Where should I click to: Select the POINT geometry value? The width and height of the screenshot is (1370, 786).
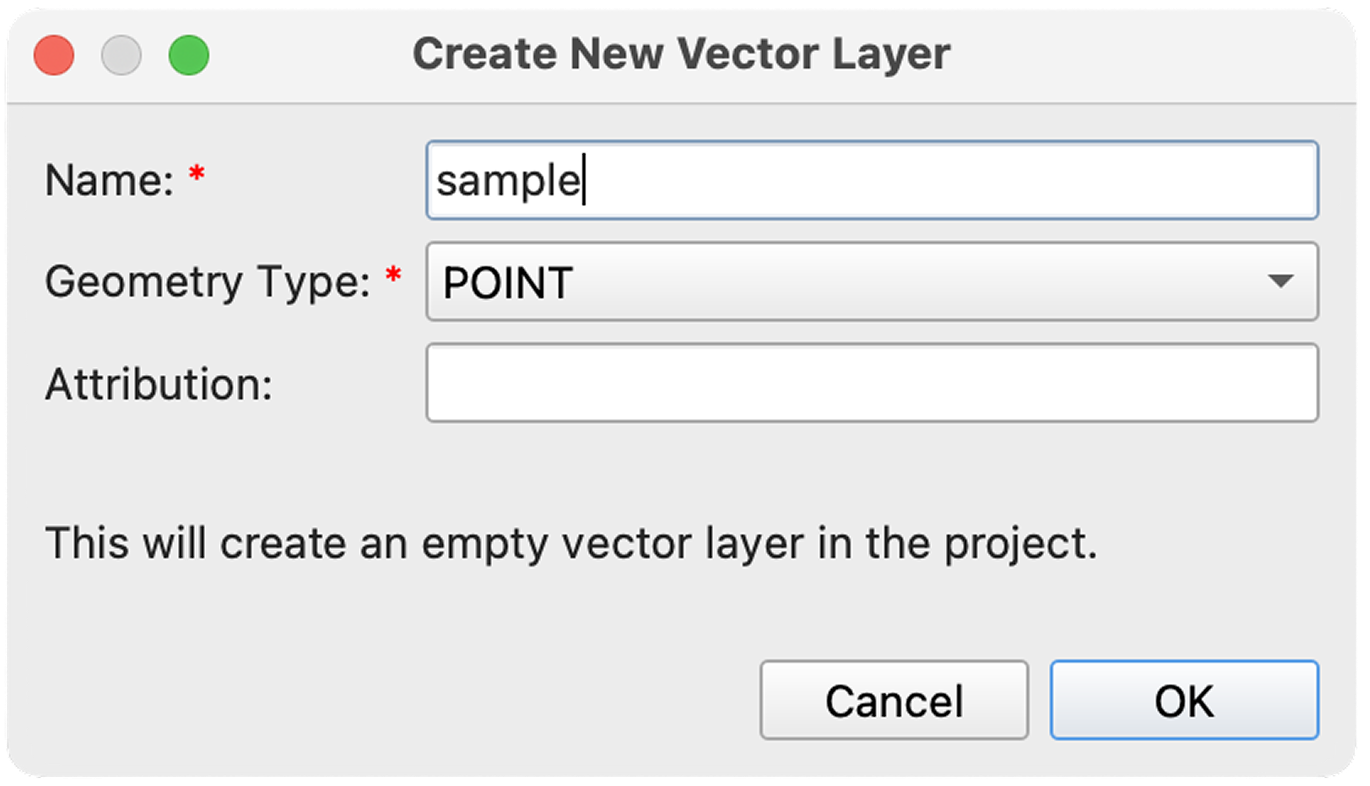[510, 282]
